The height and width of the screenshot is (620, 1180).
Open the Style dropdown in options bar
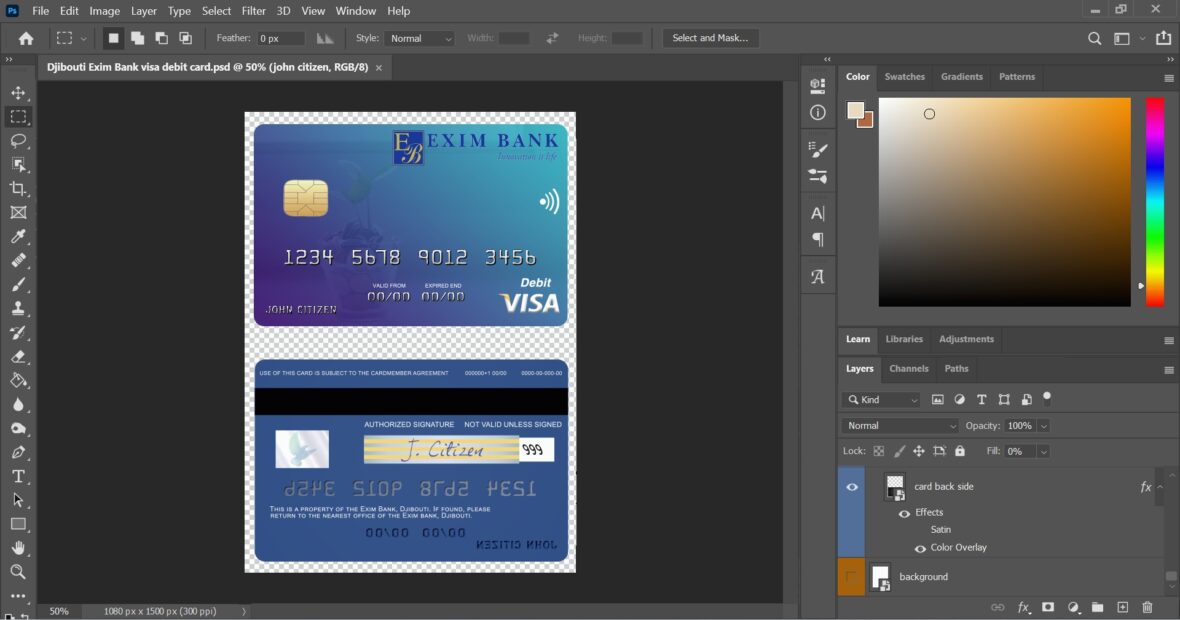click(x=419, y=38)
